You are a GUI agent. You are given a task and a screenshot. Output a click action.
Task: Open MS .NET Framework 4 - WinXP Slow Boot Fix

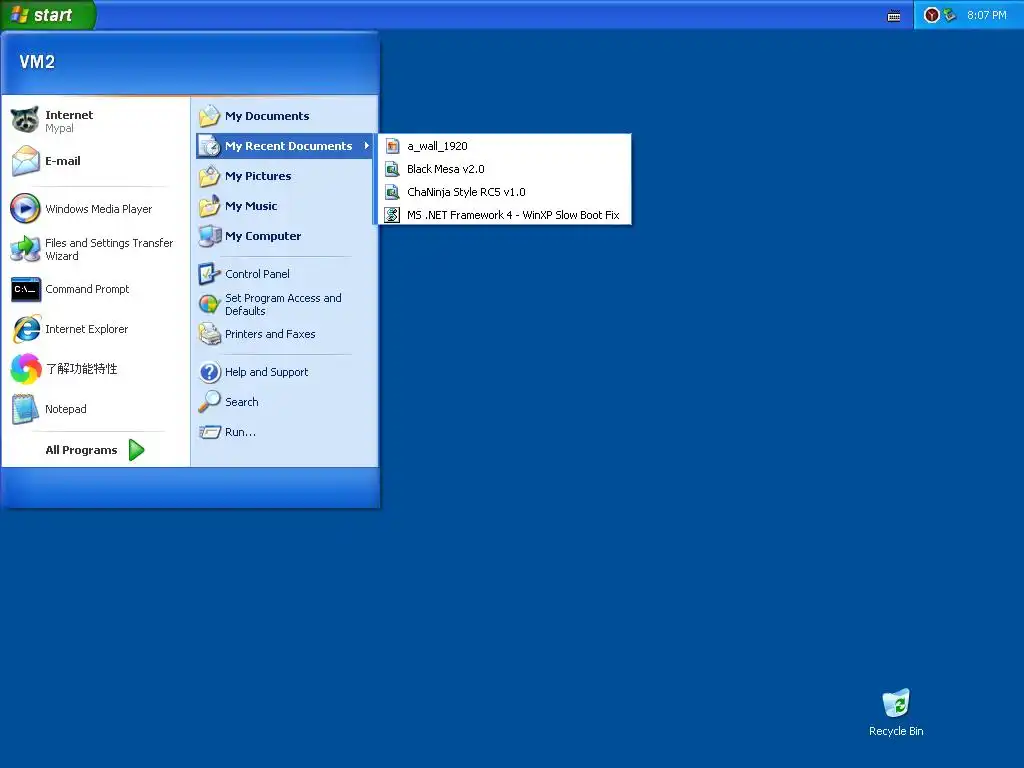click(505, 215)
